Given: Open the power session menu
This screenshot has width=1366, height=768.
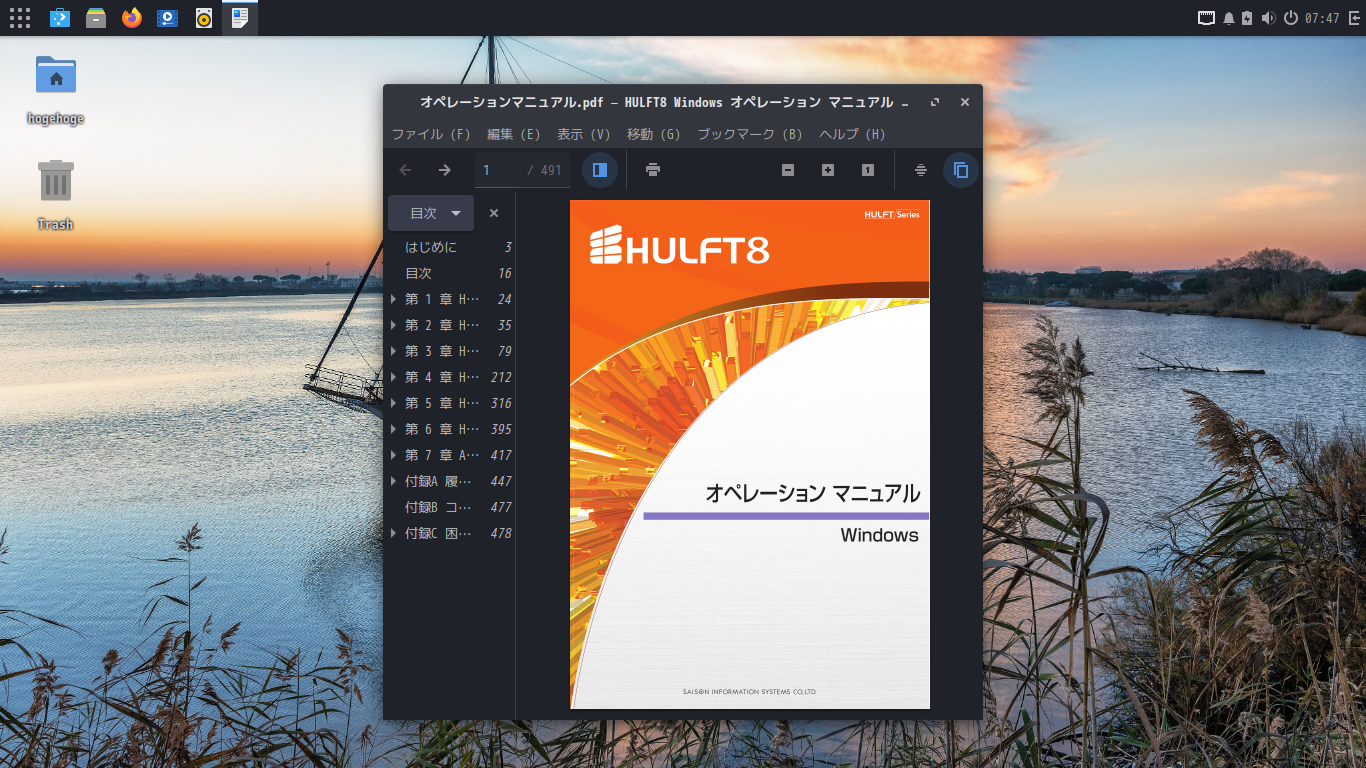Looking at the screenshot, I should point(1291,18).
